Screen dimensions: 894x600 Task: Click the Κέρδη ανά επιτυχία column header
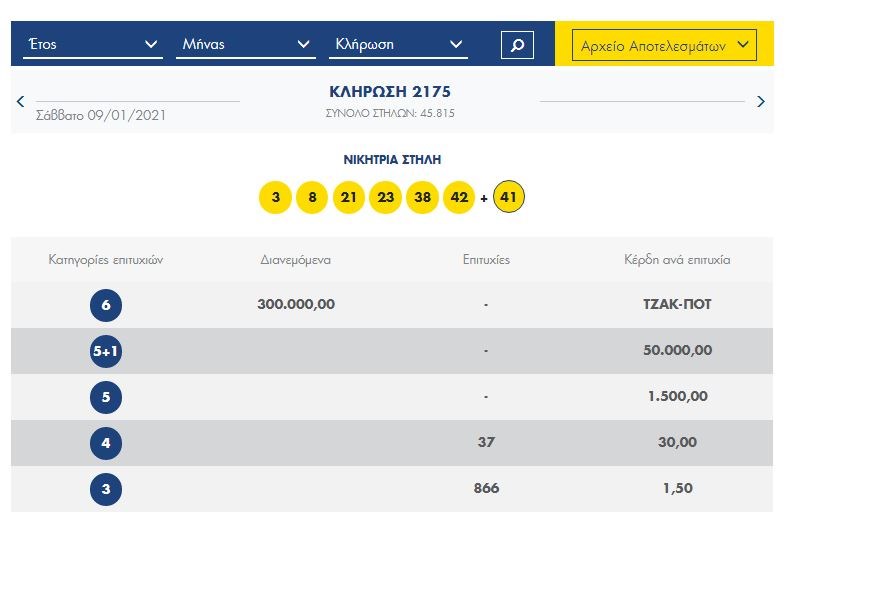tap(677, 260)
